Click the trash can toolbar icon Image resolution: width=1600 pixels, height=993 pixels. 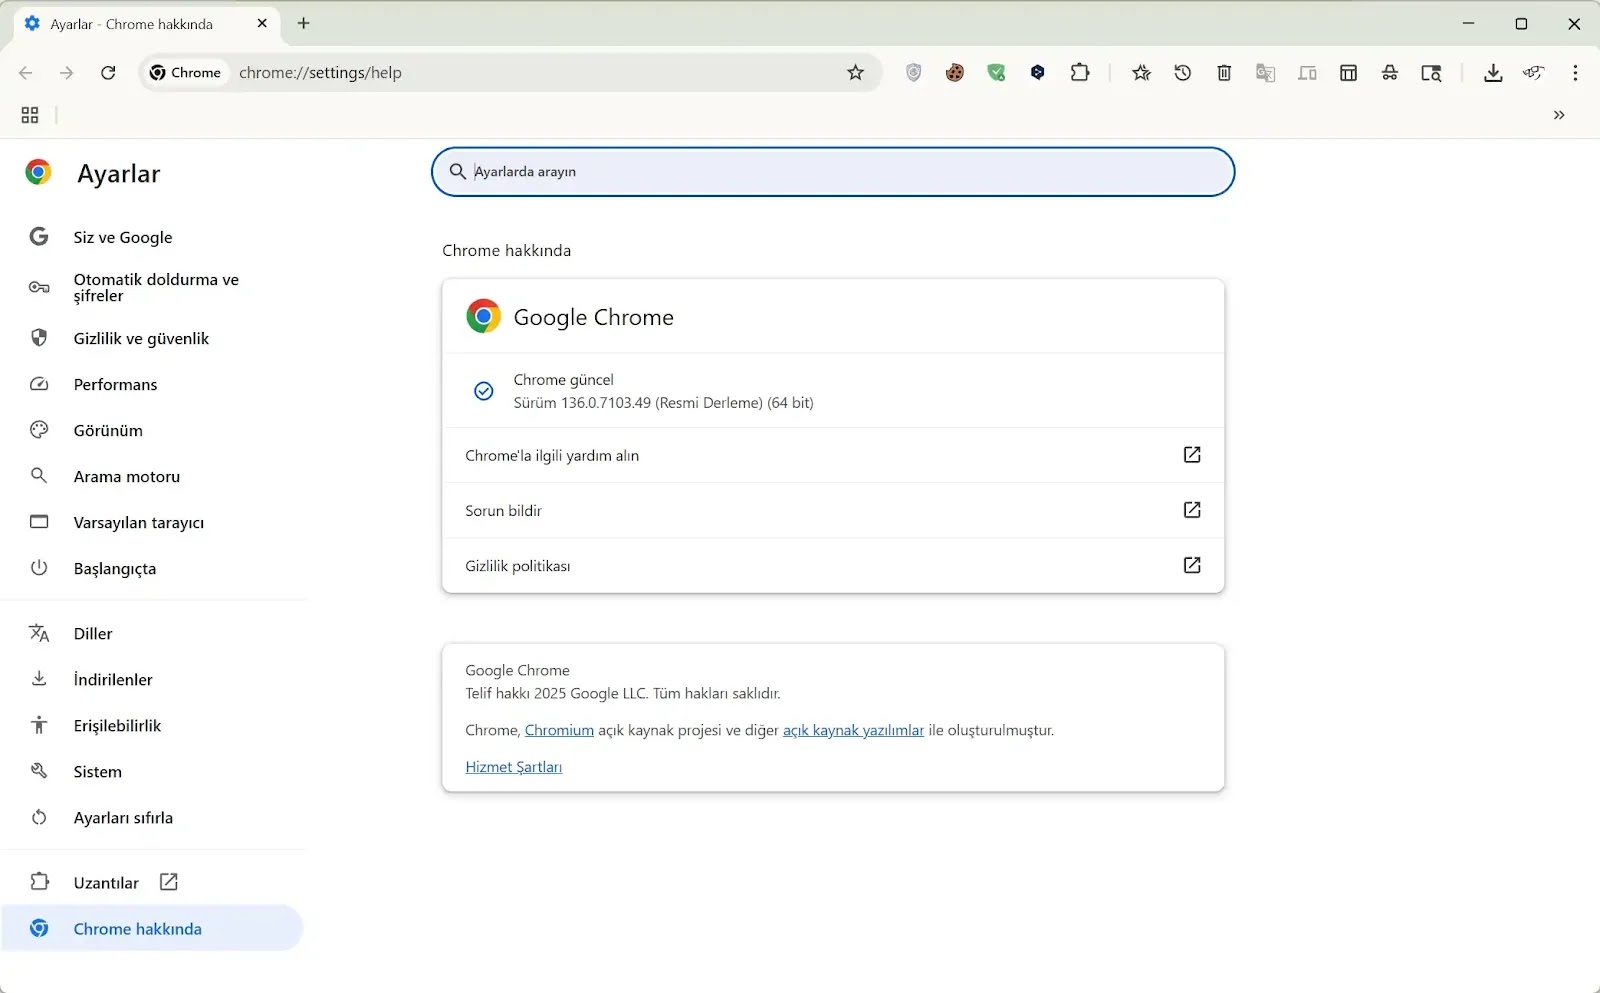pos(1224,73)
